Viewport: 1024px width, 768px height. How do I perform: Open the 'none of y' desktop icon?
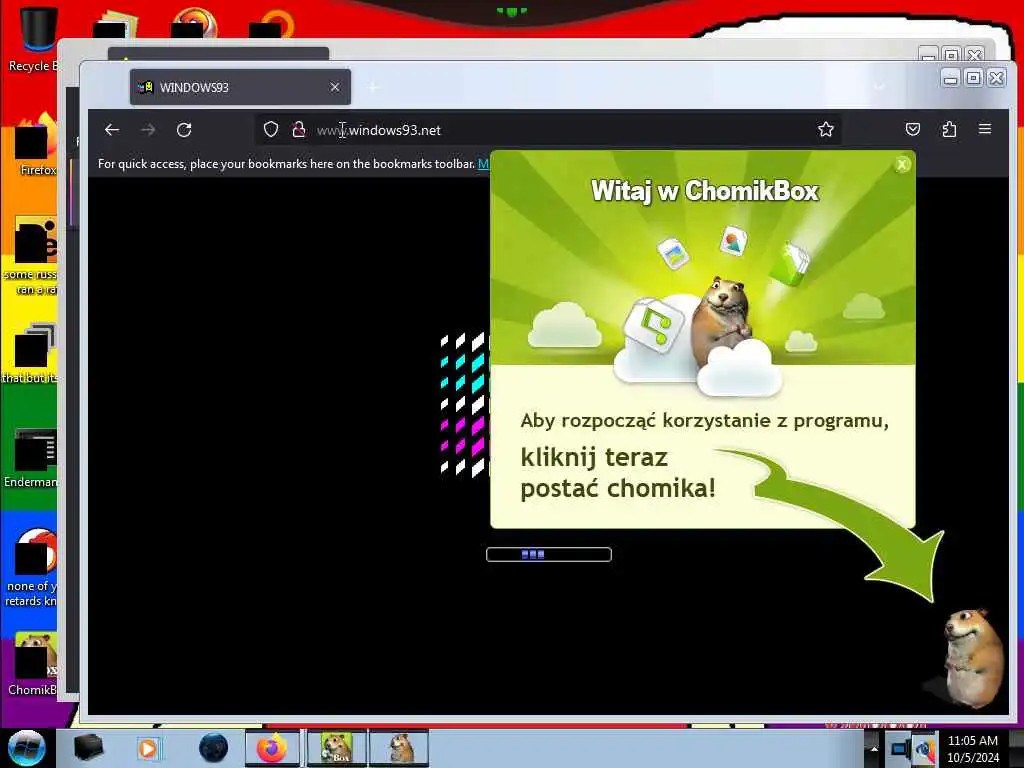pyautogui.click(x=31, y=567)
